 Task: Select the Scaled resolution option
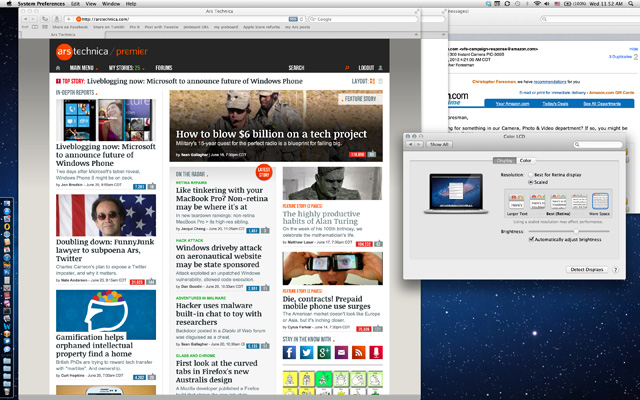538,182
